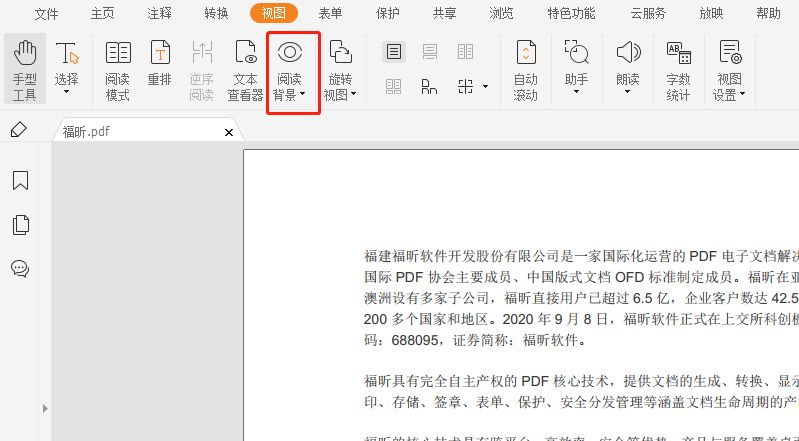Click text line starting 福建福昕软件开发股份有限公司

point(581,256)
